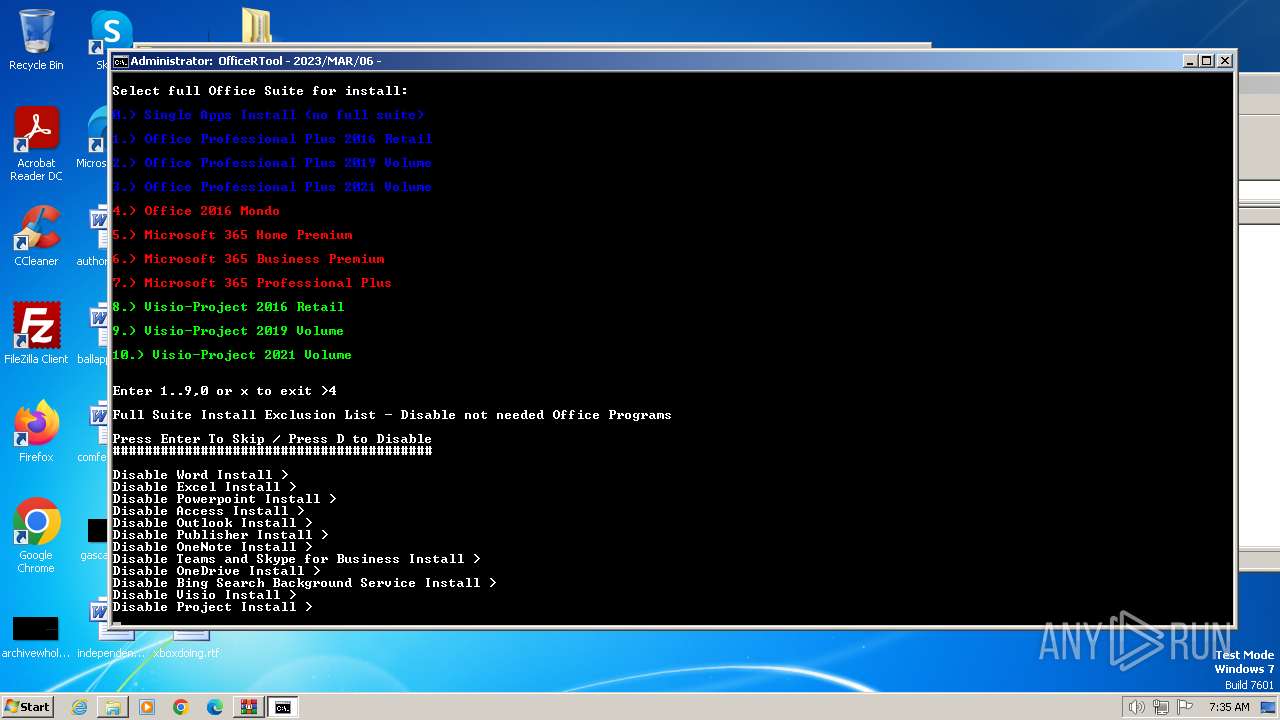Click 'Select full Office Suite for install:' heading

click(x=260, y=91)
